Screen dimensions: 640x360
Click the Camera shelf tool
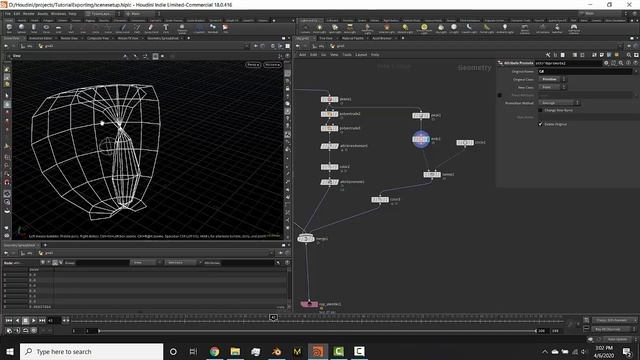pyautogui.click(x=305, y=29)
